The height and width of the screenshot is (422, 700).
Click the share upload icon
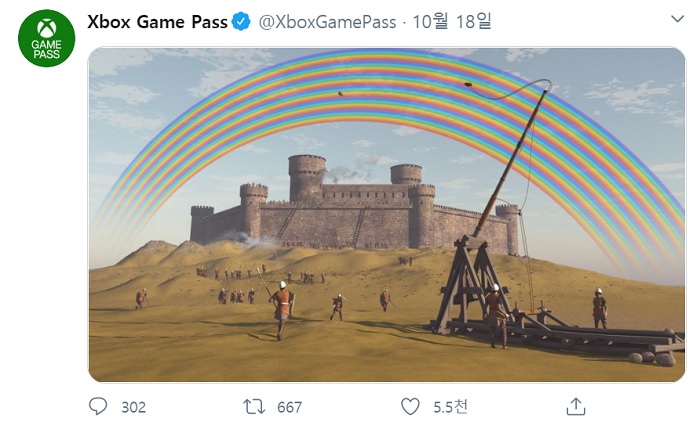[575, 406]
